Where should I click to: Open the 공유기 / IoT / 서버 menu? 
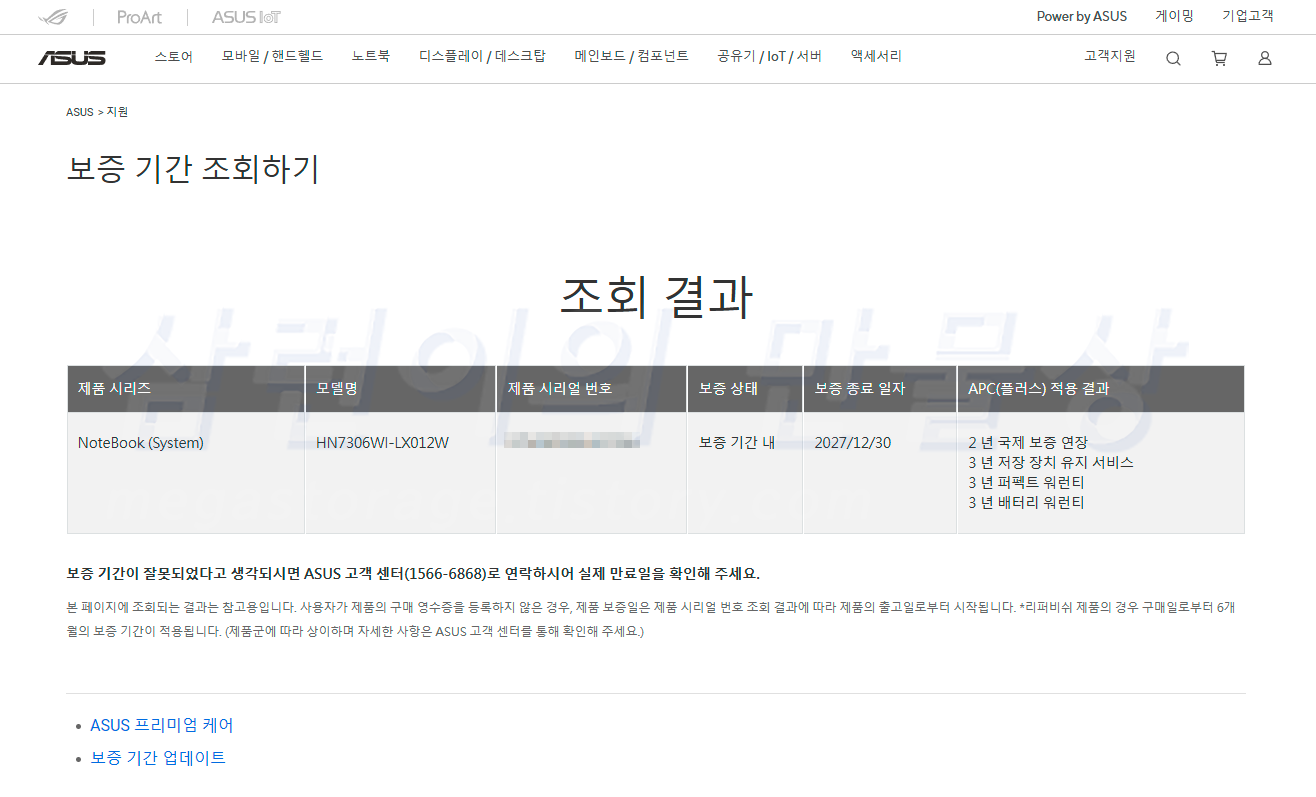pos(769,56)
